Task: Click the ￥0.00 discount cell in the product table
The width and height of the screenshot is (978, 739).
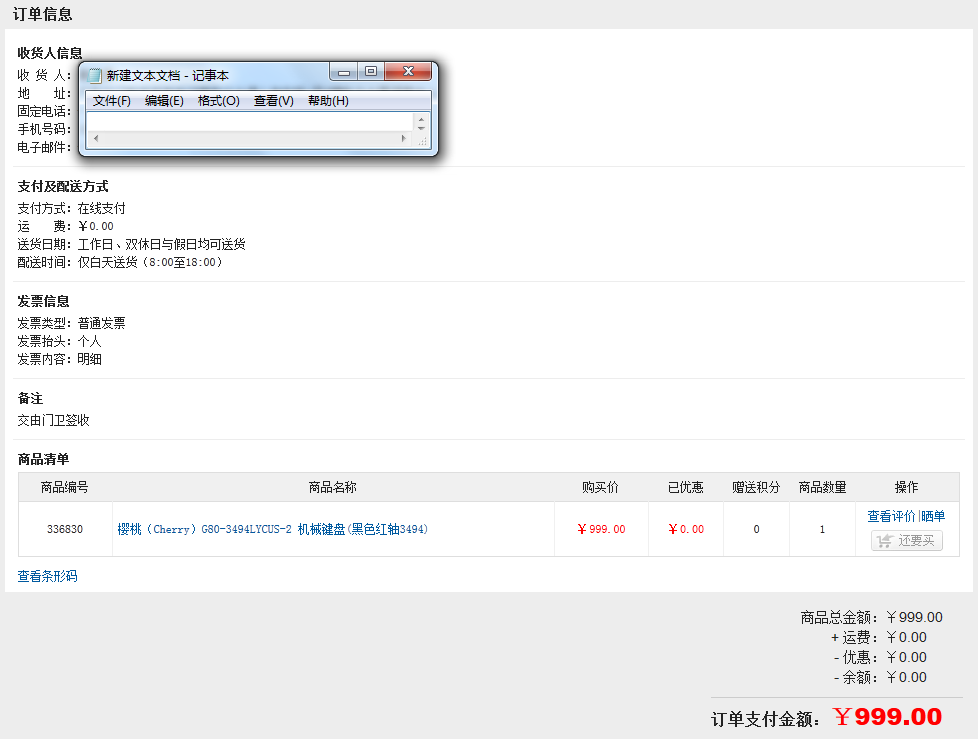Action: point(686,529)
